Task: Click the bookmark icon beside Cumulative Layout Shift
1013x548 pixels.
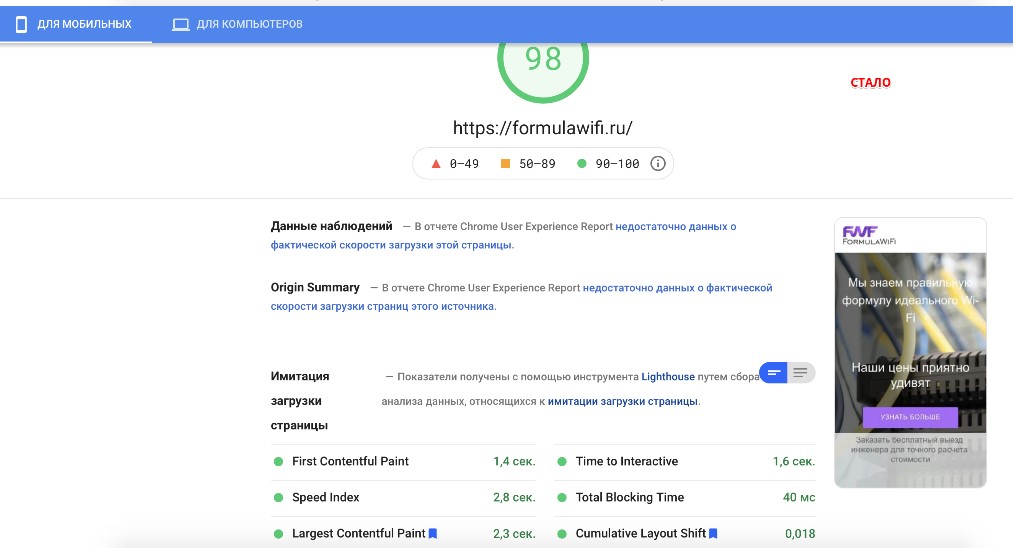Action: [x=713, y=534]
